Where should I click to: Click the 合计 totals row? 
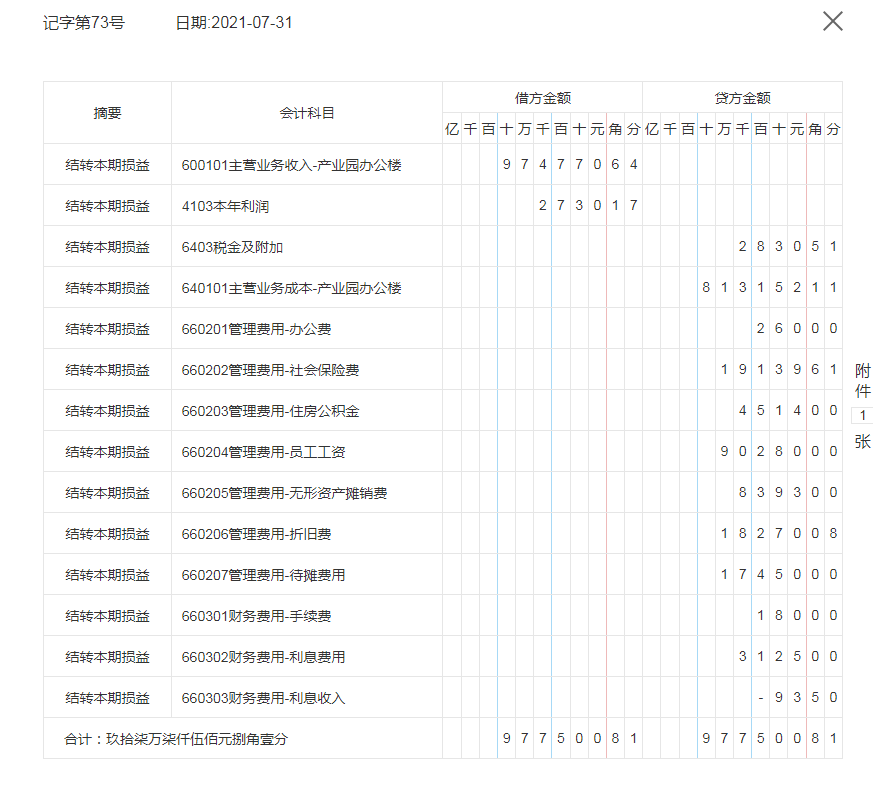[180, 740]
